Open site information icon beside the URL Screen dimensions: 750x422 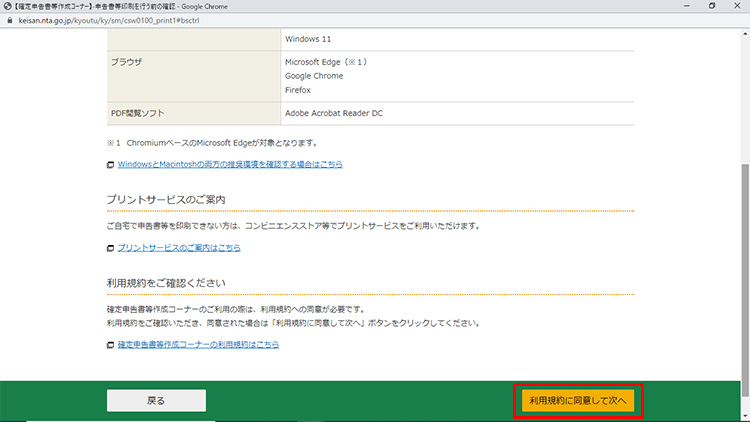pyautogui.click(x=8, y=19)
